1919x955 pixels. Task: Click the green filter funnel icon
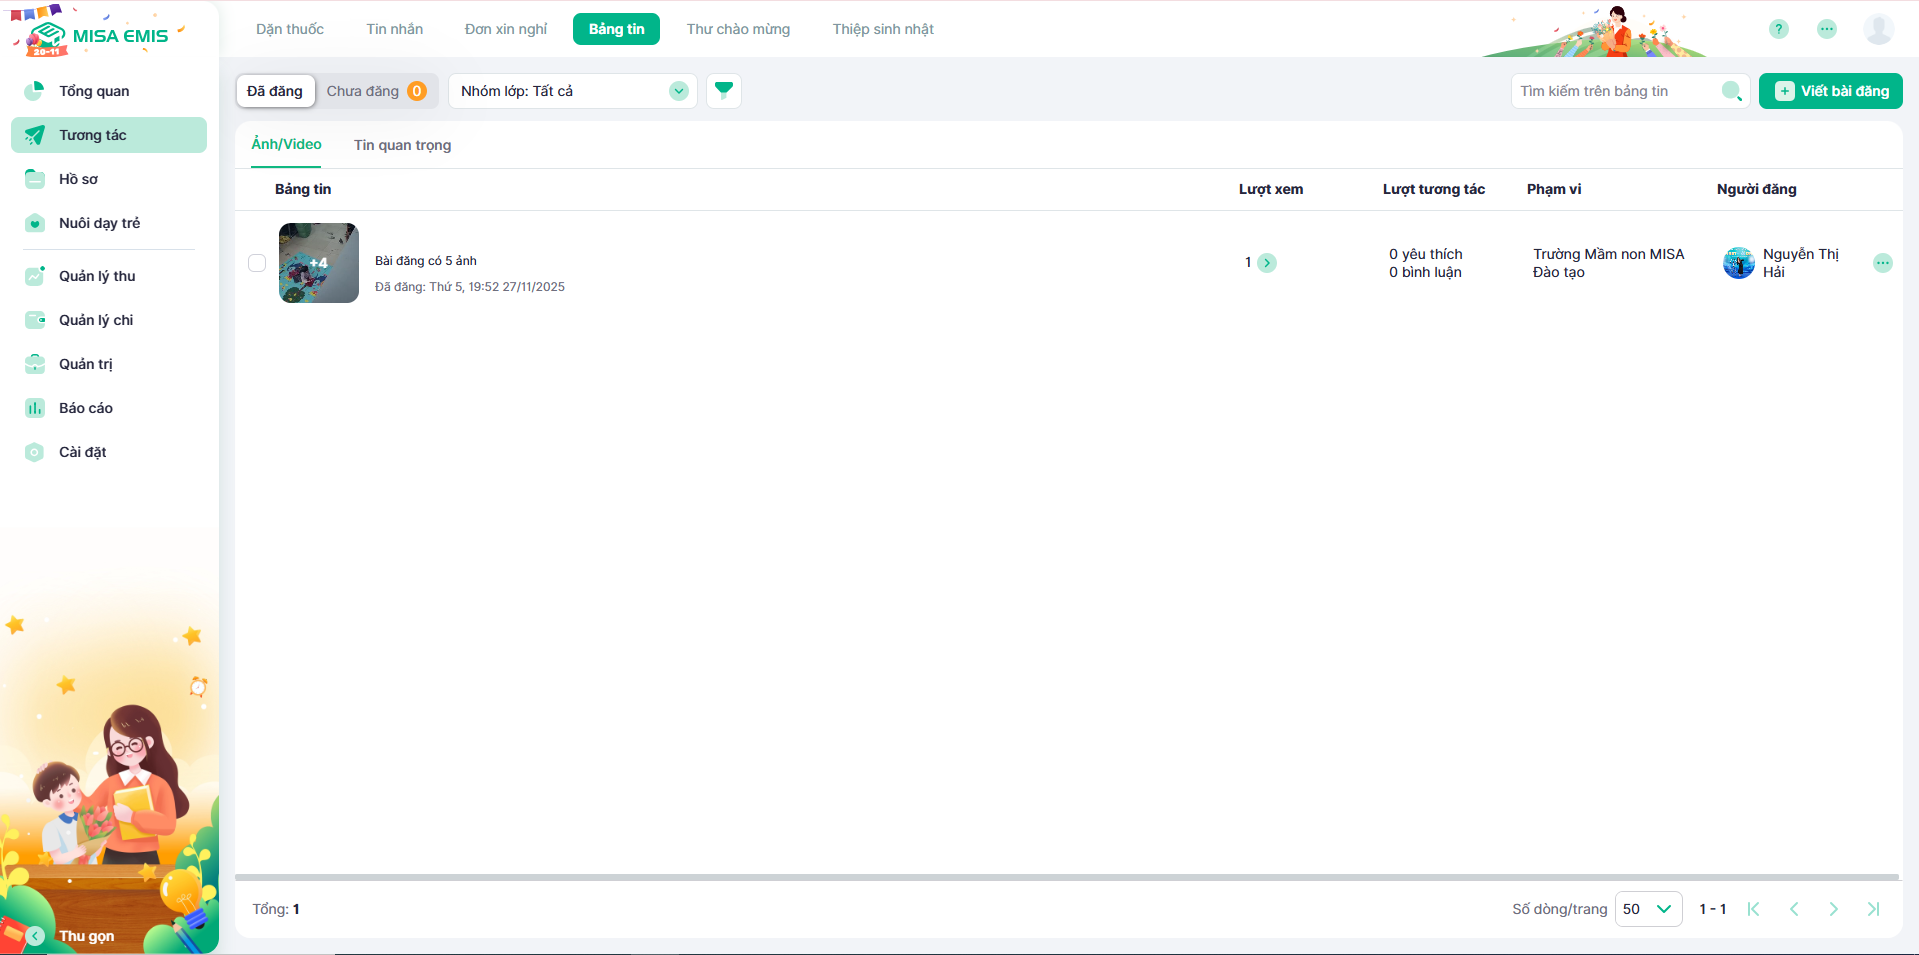[723, 91]
